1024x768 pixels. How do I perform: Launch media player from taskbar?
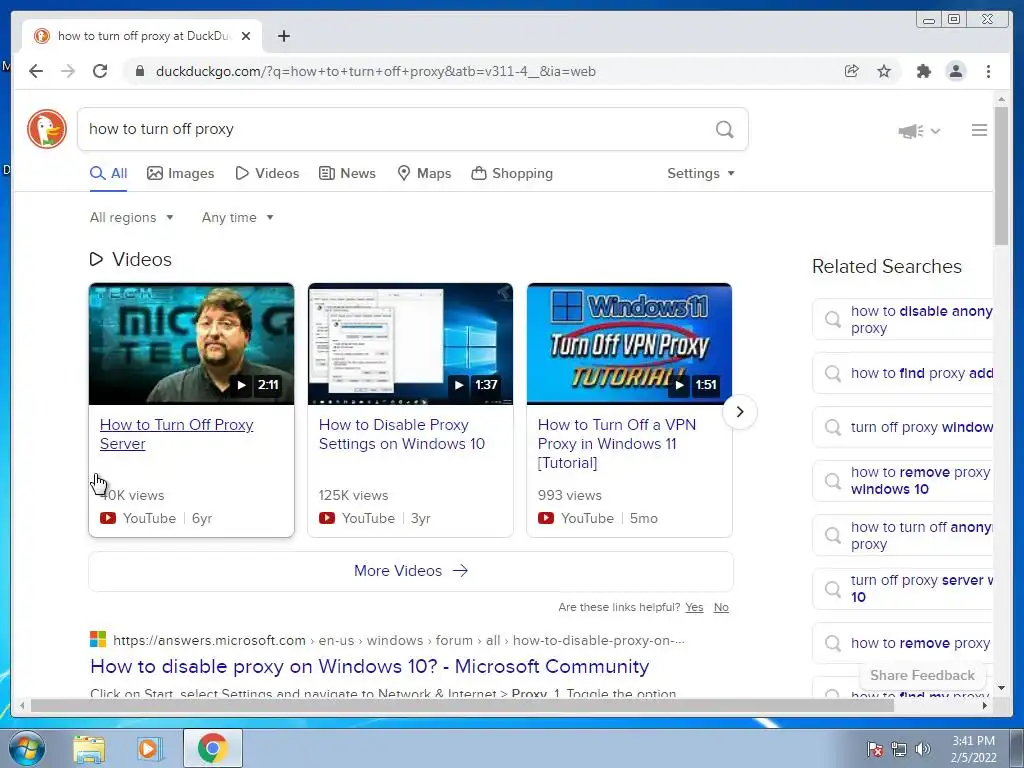(148, 748)
